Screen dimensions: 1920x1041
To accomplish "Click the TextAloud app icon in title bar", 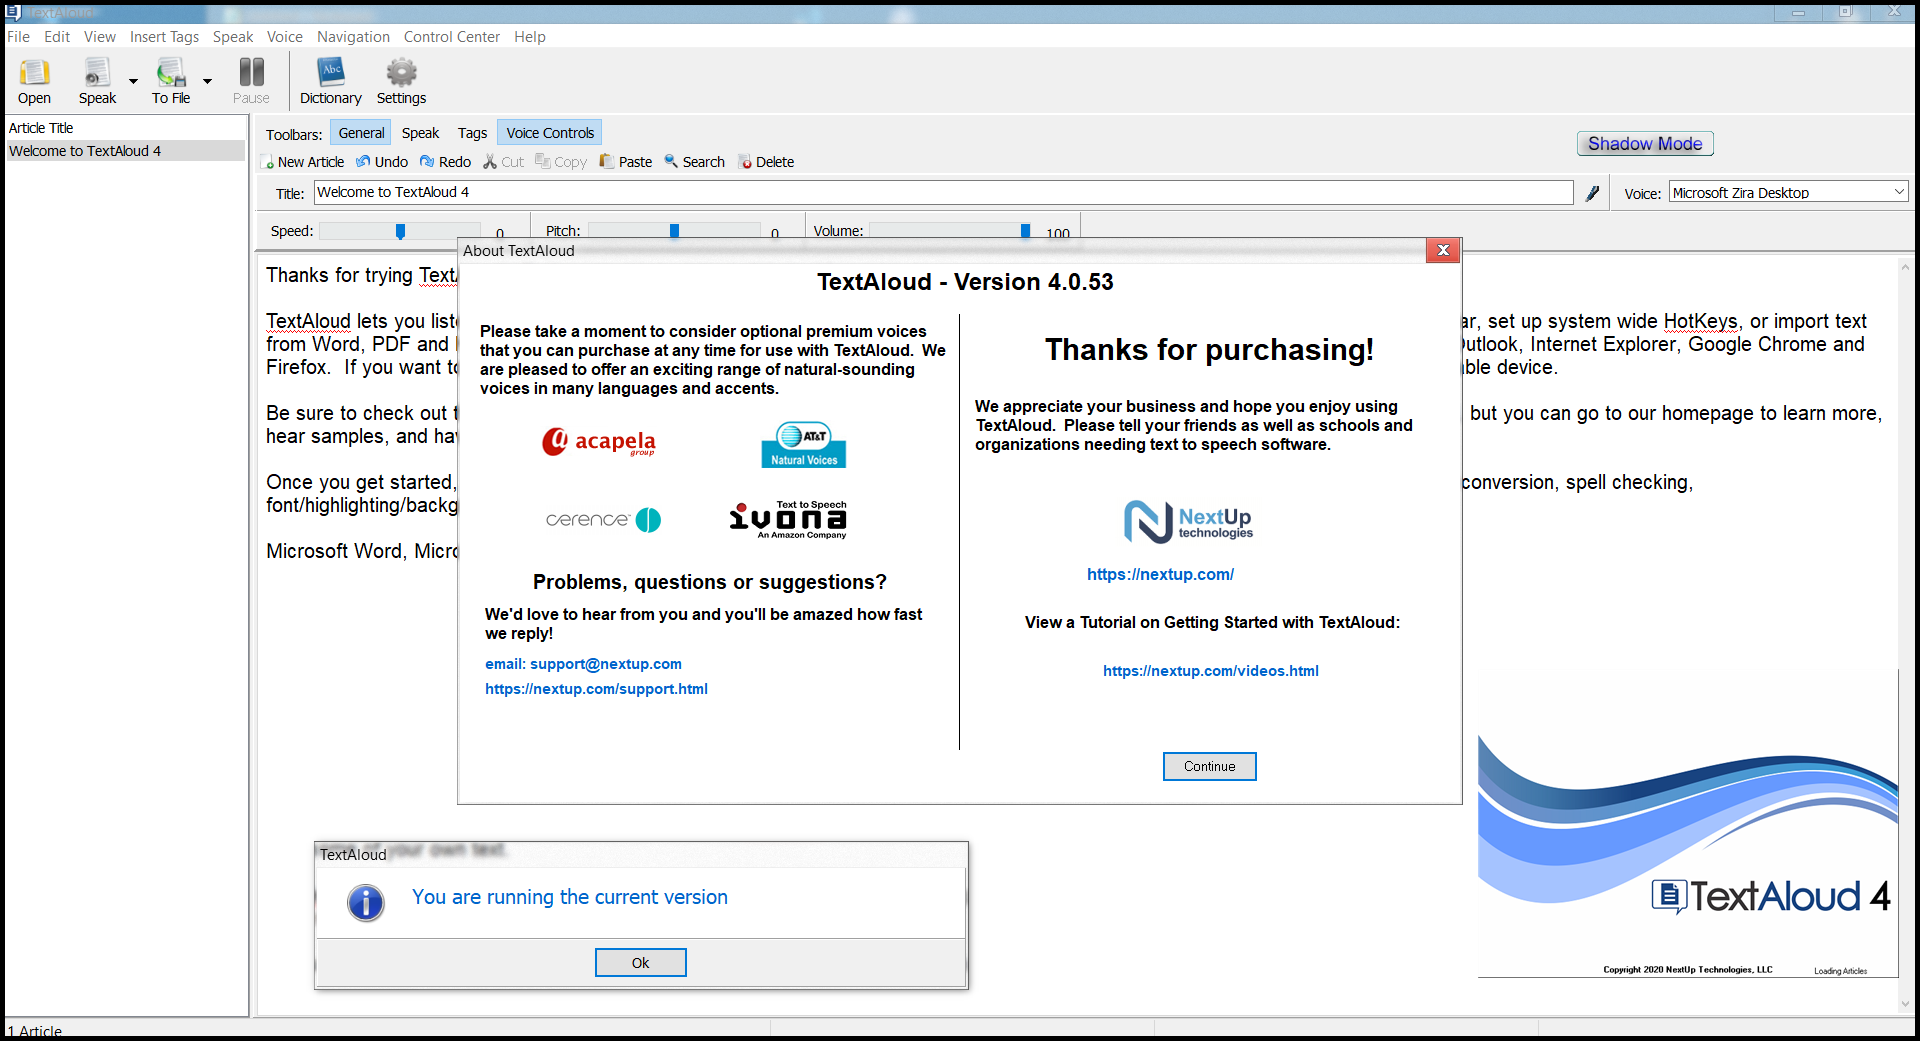I will (x=13, y=12).
